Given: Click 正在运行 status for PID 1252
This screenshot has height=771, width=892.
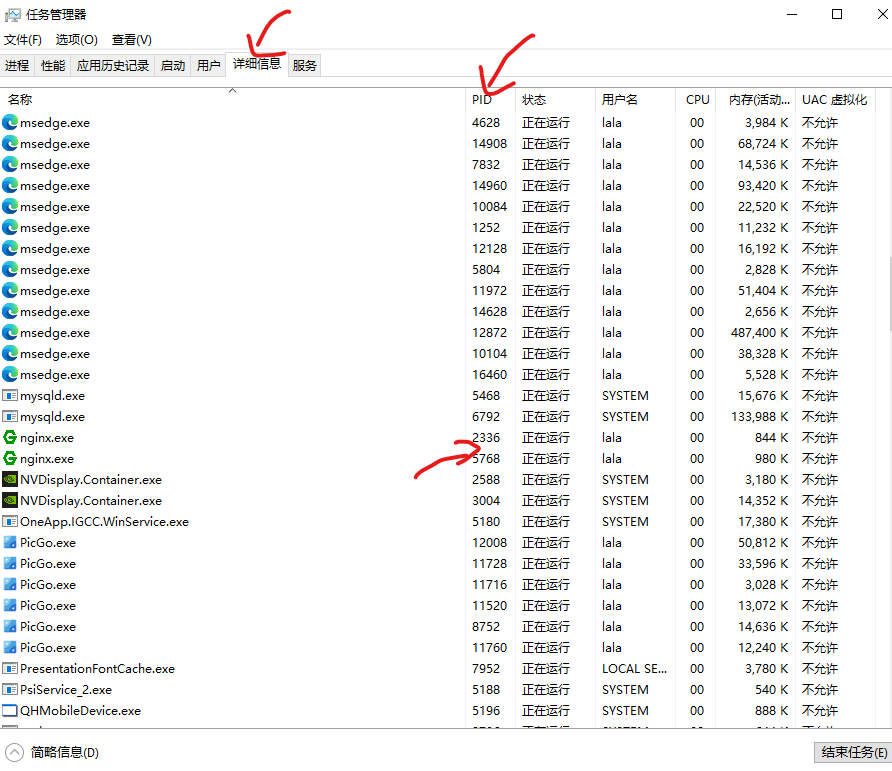Looking at the screenshot, I should click(546, 228).
